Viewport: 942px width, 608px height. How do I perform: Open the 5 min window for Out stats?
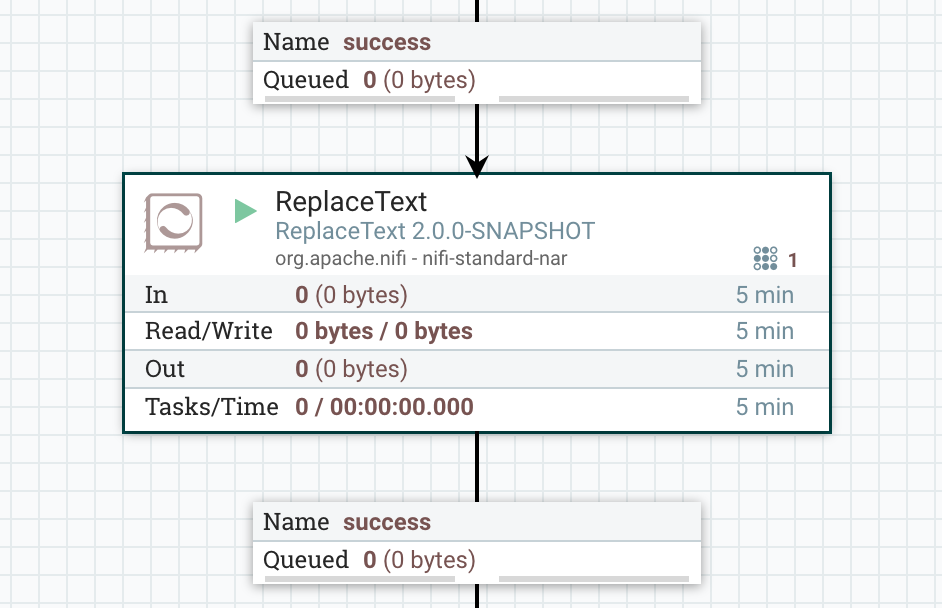tap(765, 368)
